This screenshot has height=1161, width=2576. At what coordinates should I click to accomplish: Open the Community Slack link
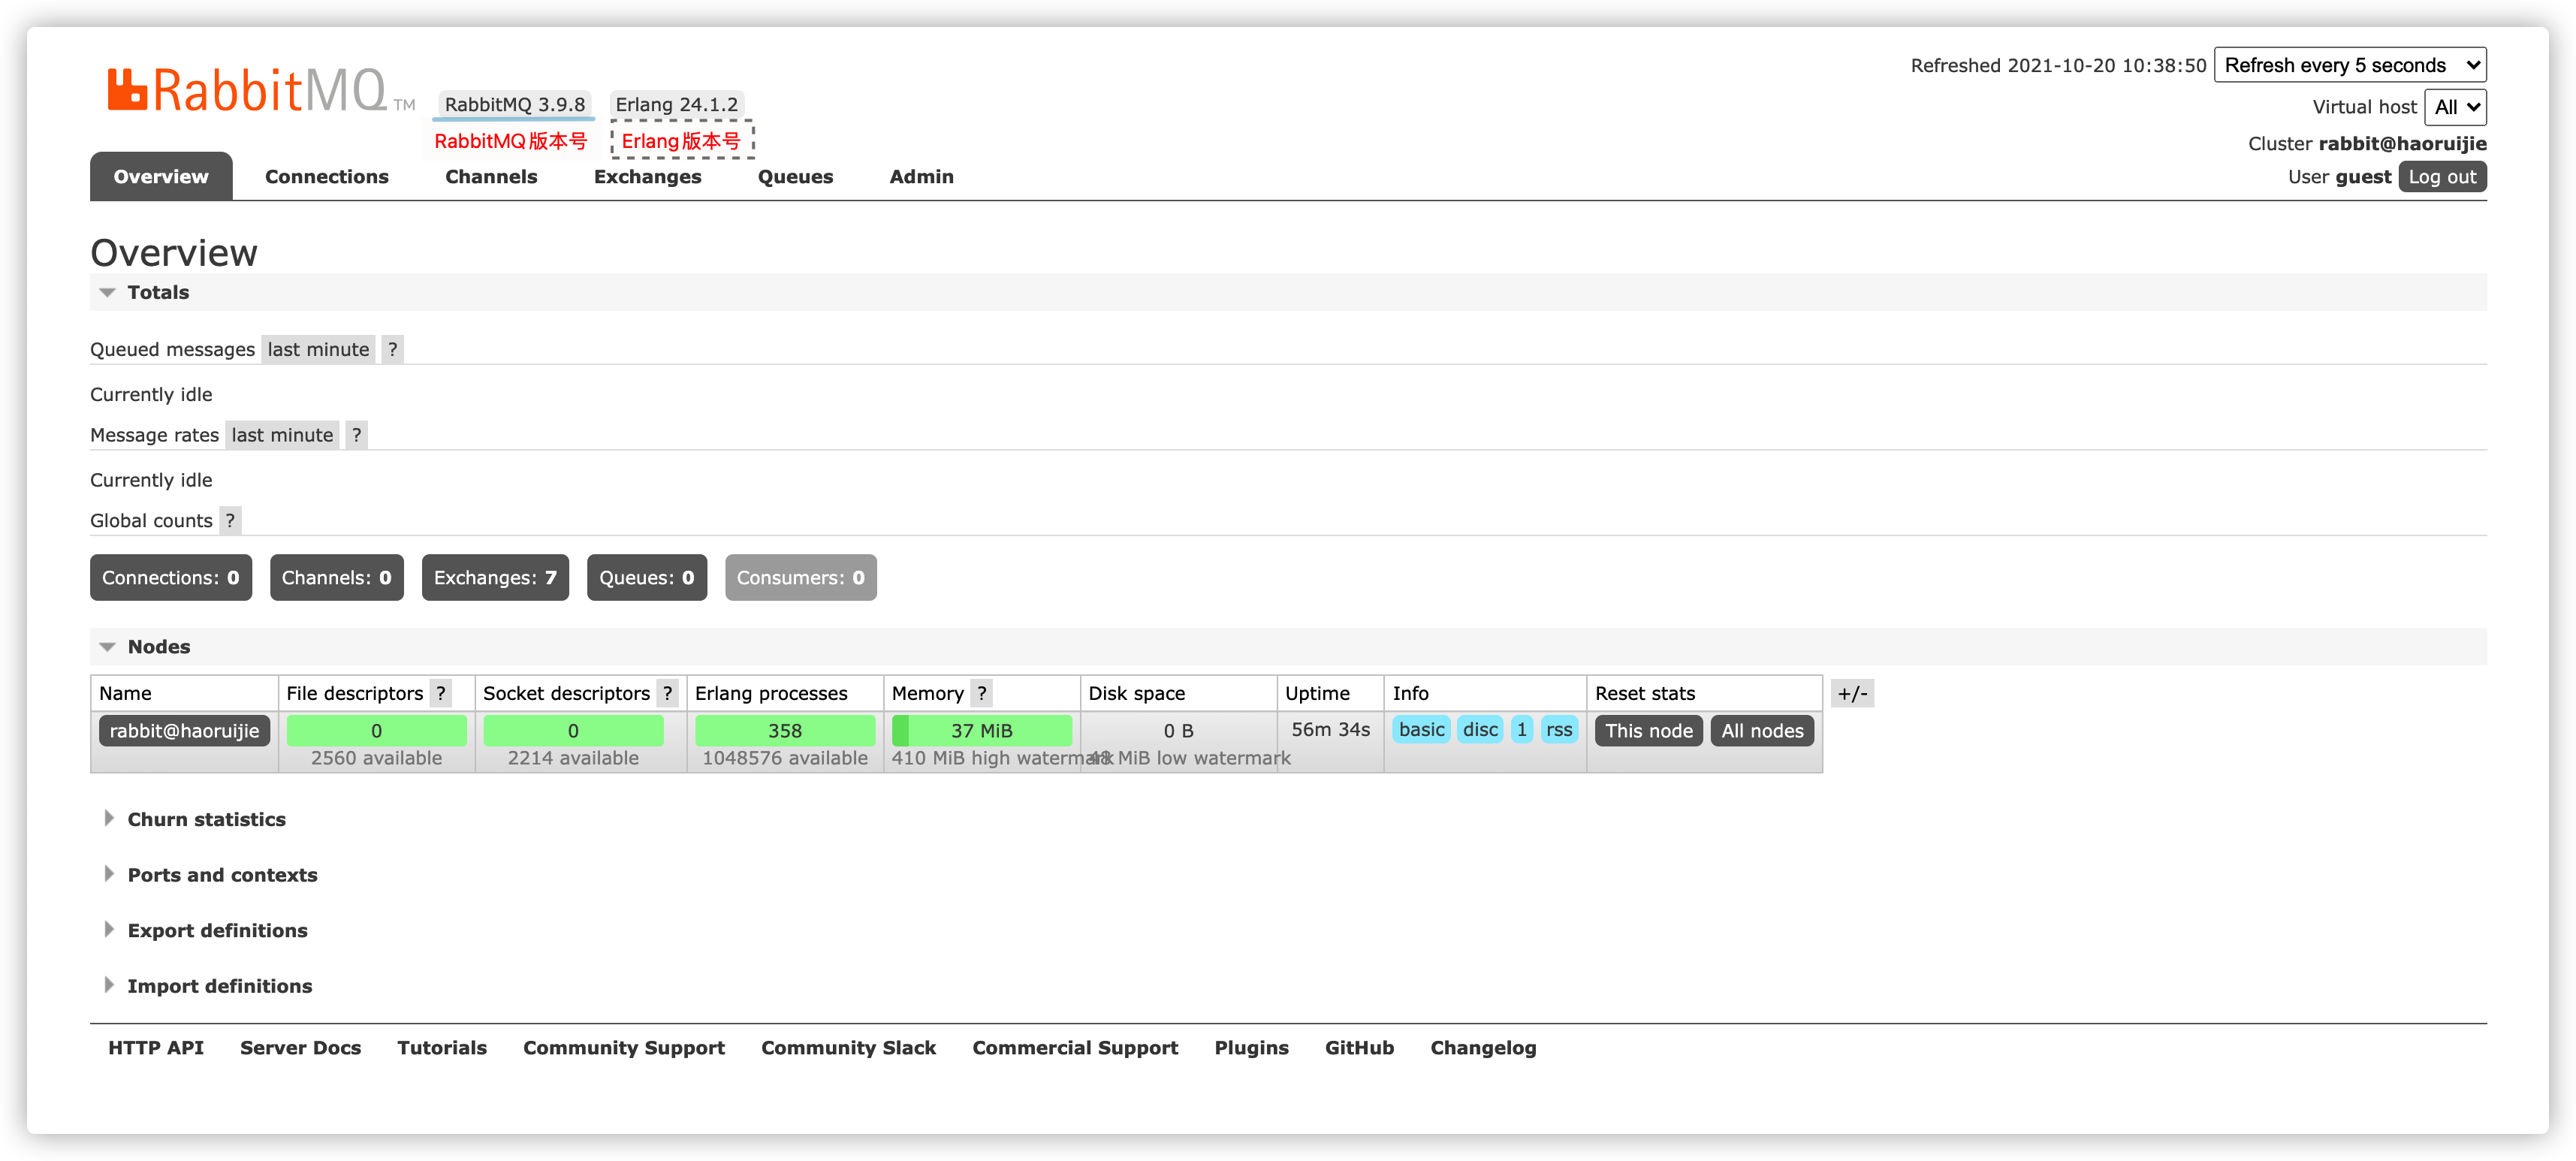[849, 1048]
